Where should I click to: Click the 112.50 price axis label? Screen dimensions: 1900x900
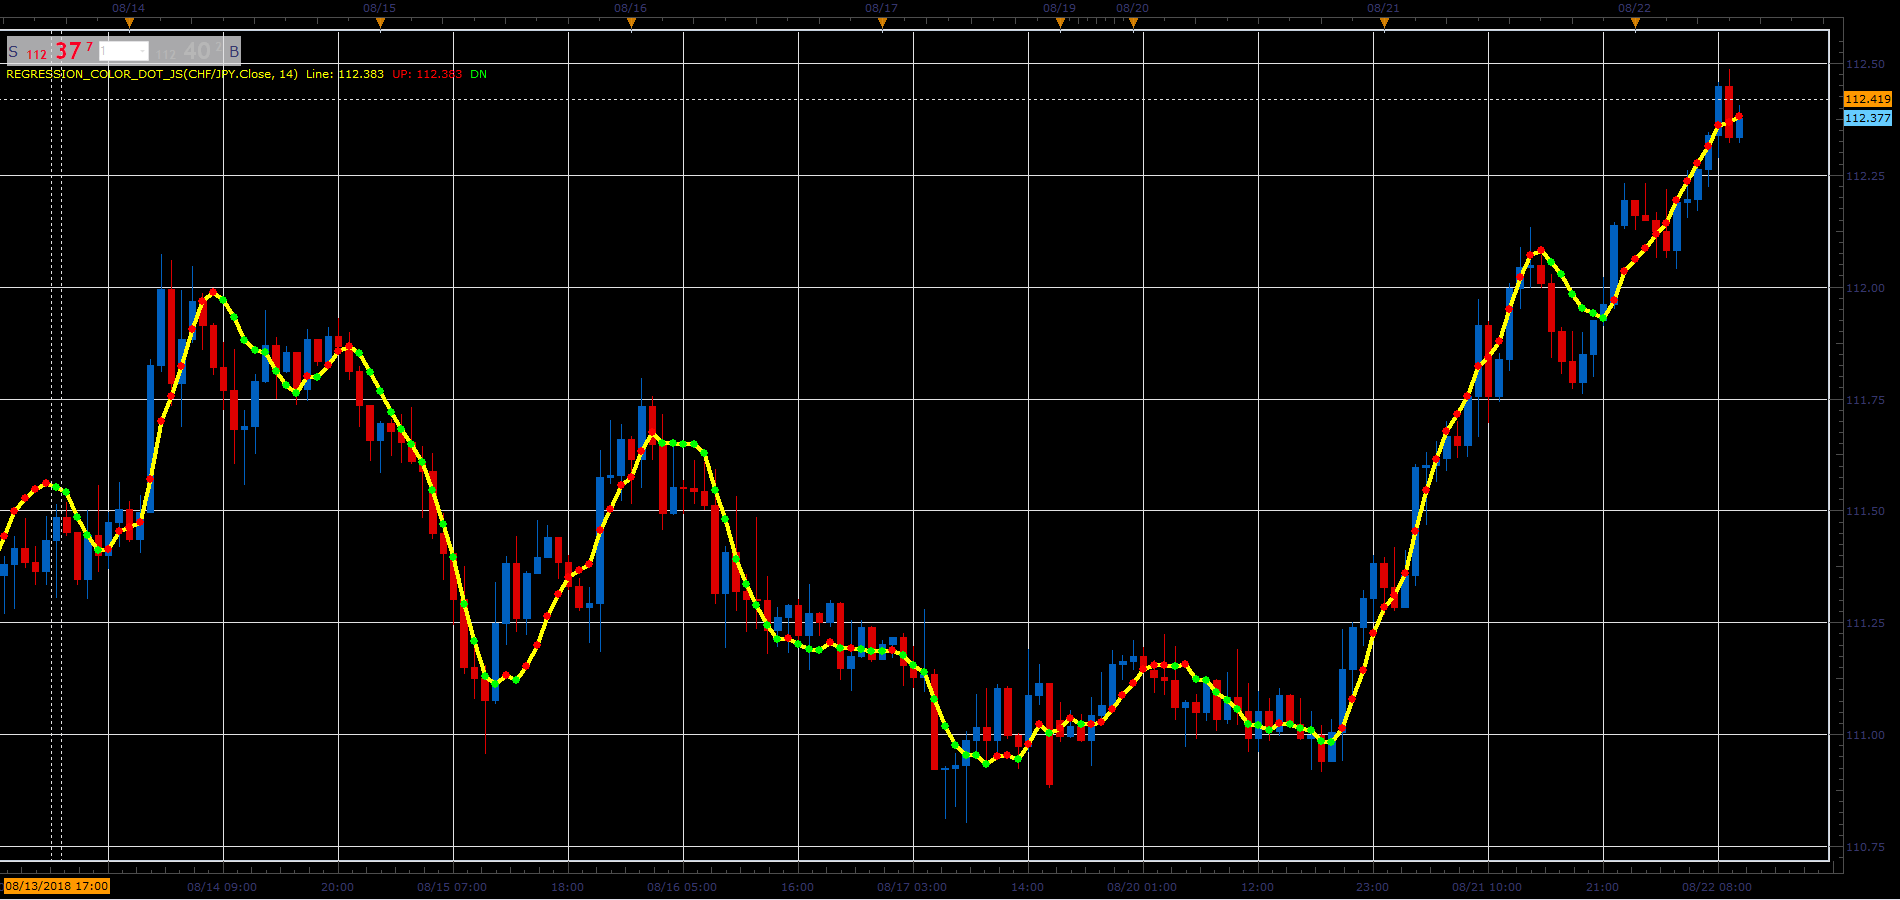[1865, 64]
